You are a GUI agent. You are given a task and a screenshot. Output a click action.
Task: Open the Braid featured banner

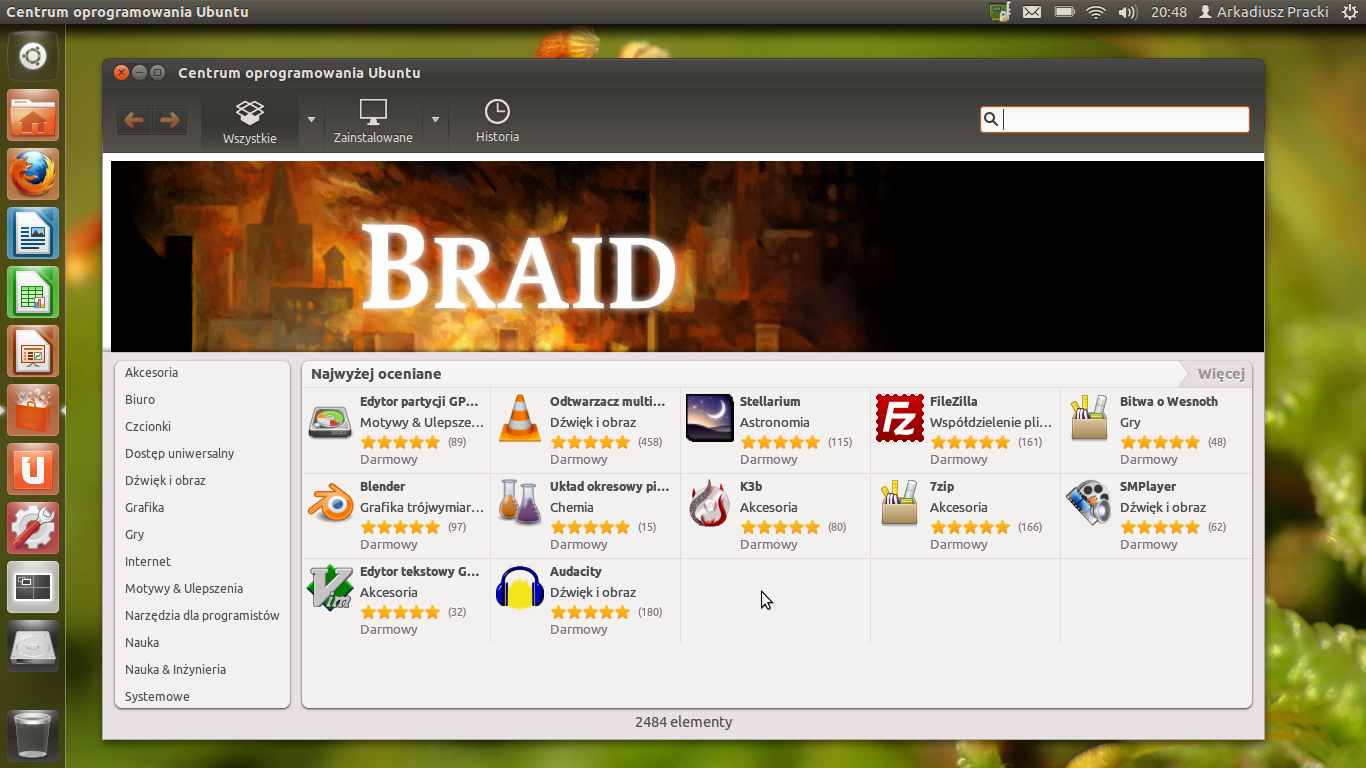pos(687,256)
